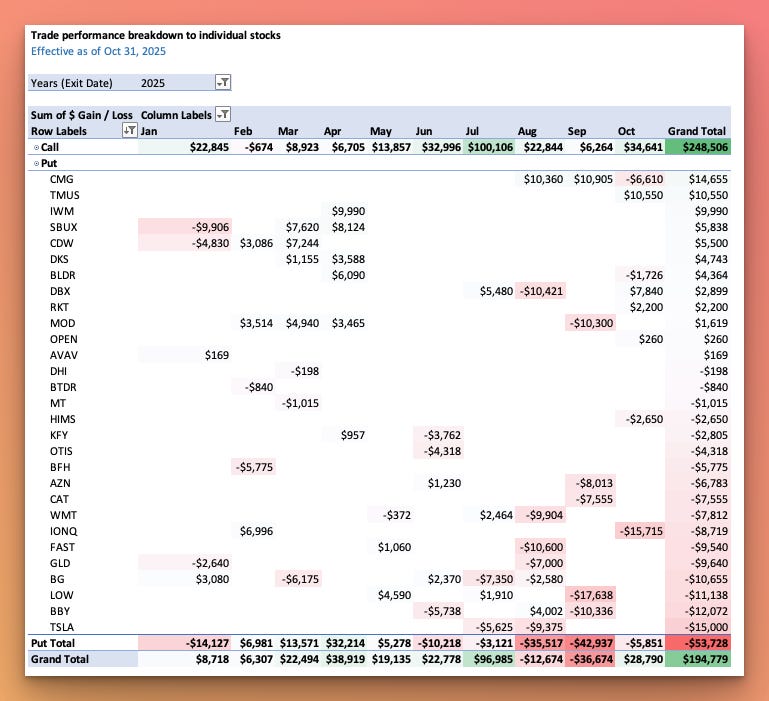The width and height of the screenshot is (769, 701).
Task: Click BBY August value $4,002
Action: point(546,611)
